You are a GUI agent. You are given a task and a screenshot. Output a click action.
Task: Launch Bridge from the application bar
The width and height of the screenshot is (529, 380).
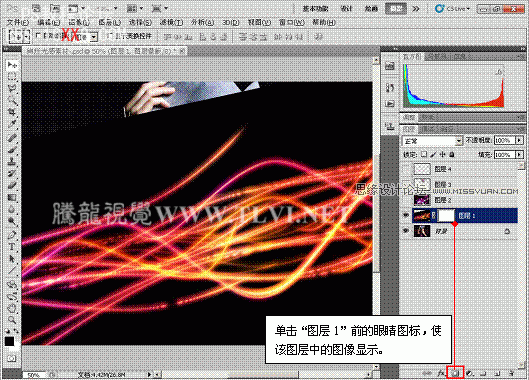click(x=36, y=8)
